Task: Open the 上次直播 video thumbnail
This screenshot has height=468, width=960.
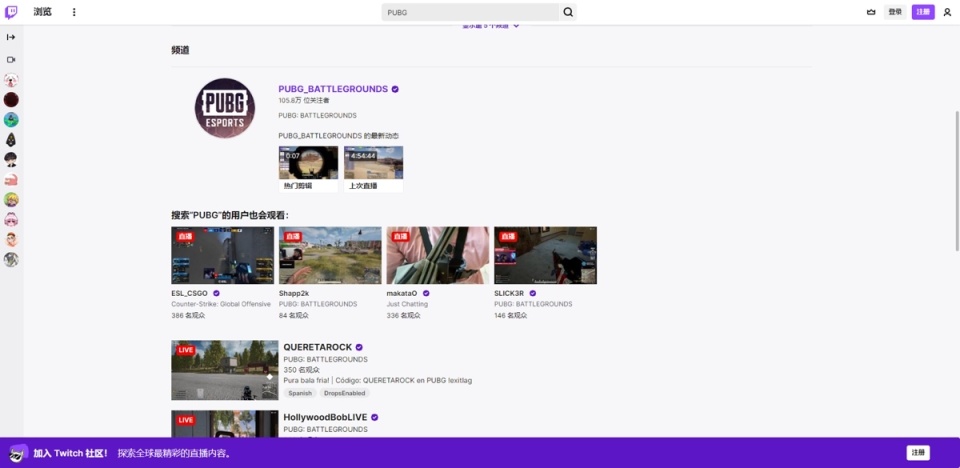Action: (373, 162)
